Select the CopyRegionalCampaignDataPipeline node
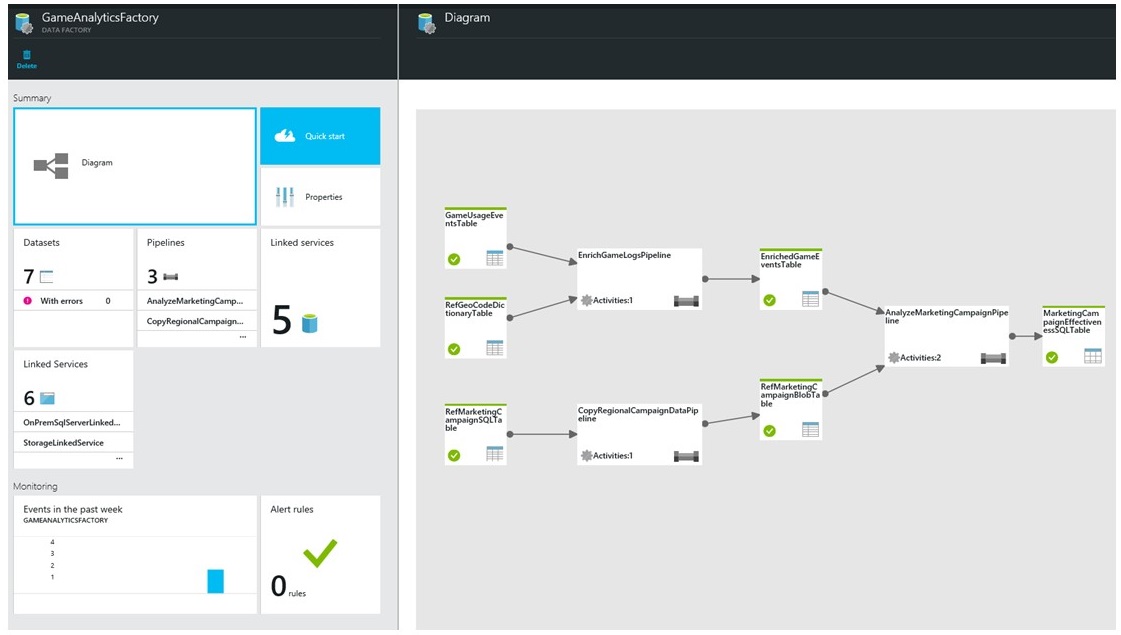The image size is (1121, 635). (639, 434)
